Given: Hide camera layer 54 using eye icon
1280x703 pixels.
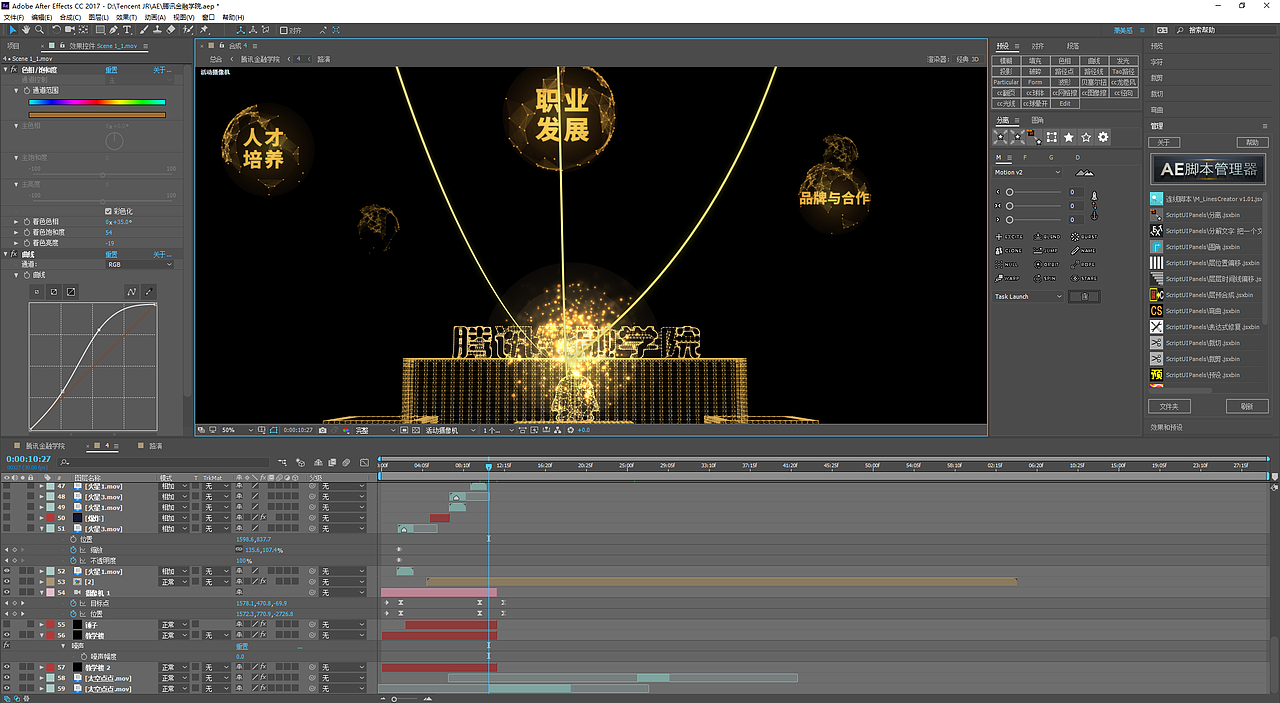Looking at the screenshot, I should pos(6,593).
